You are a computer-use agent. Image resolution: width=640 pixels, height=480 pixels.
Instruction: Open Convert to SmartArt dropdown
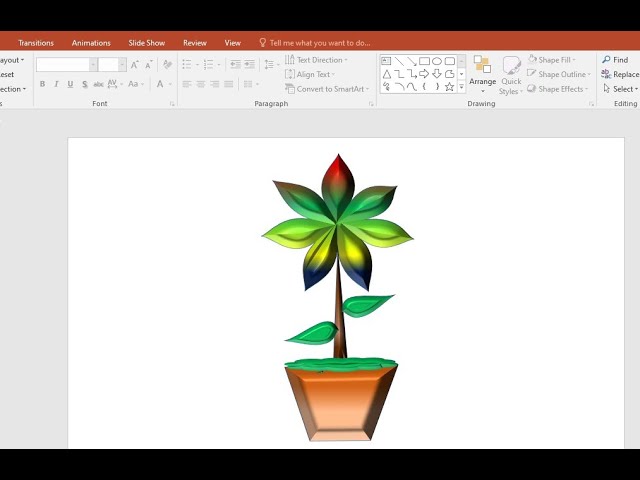pyautogui.click(x=327, y=89)
